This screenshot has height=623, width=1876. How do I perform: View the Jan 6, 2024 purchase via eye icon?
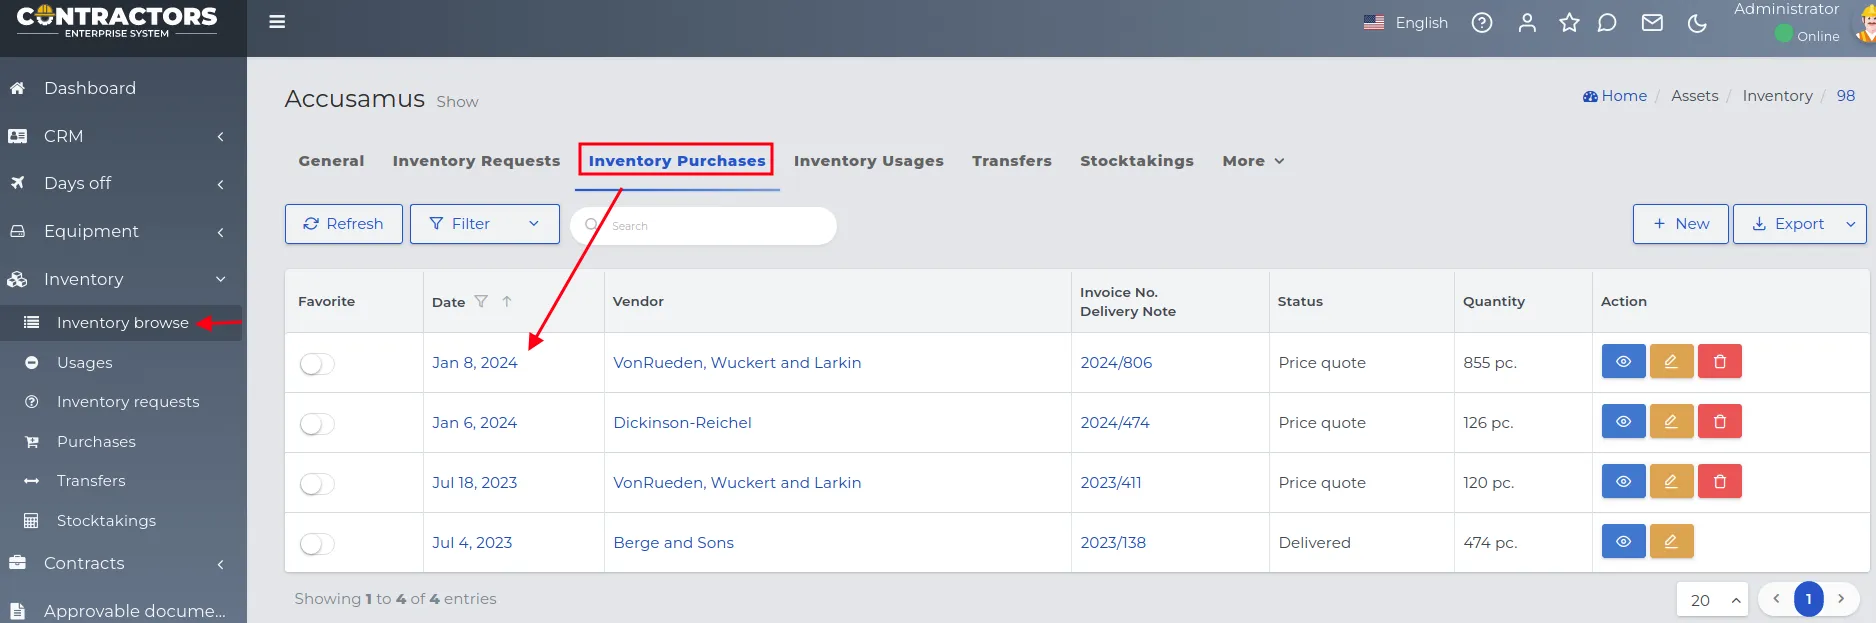[1623, 421]
